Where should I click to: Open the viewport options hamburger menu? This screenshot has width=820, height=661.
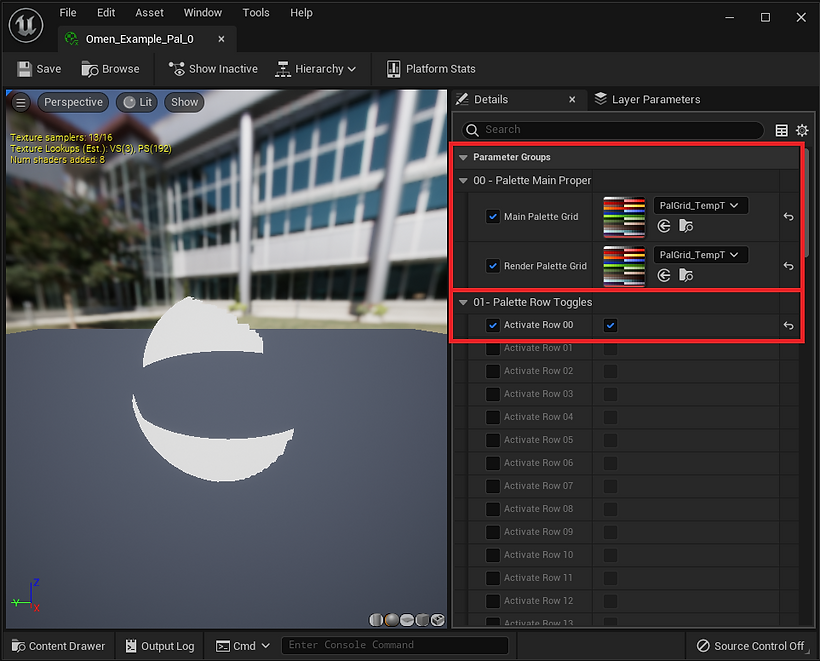(21, 102)
